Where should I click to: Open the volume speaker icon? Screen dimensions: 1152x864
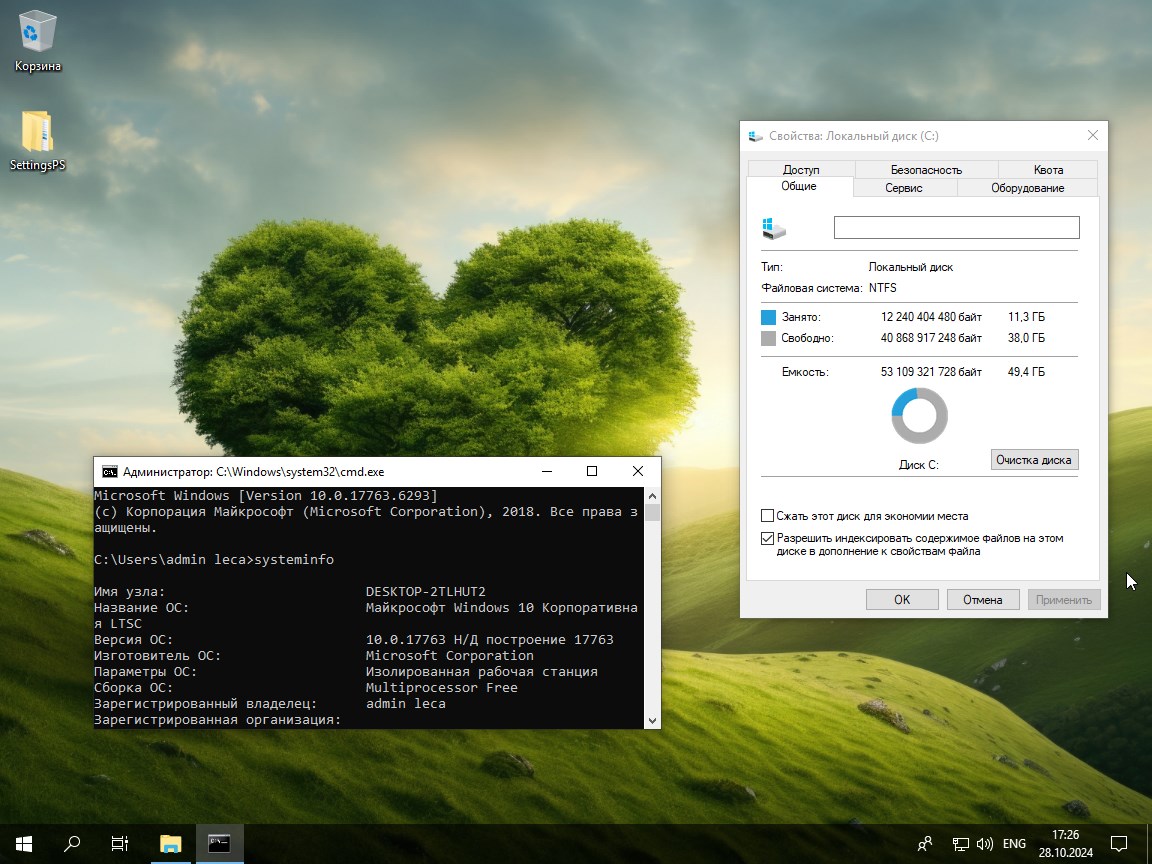coord(984,843)
